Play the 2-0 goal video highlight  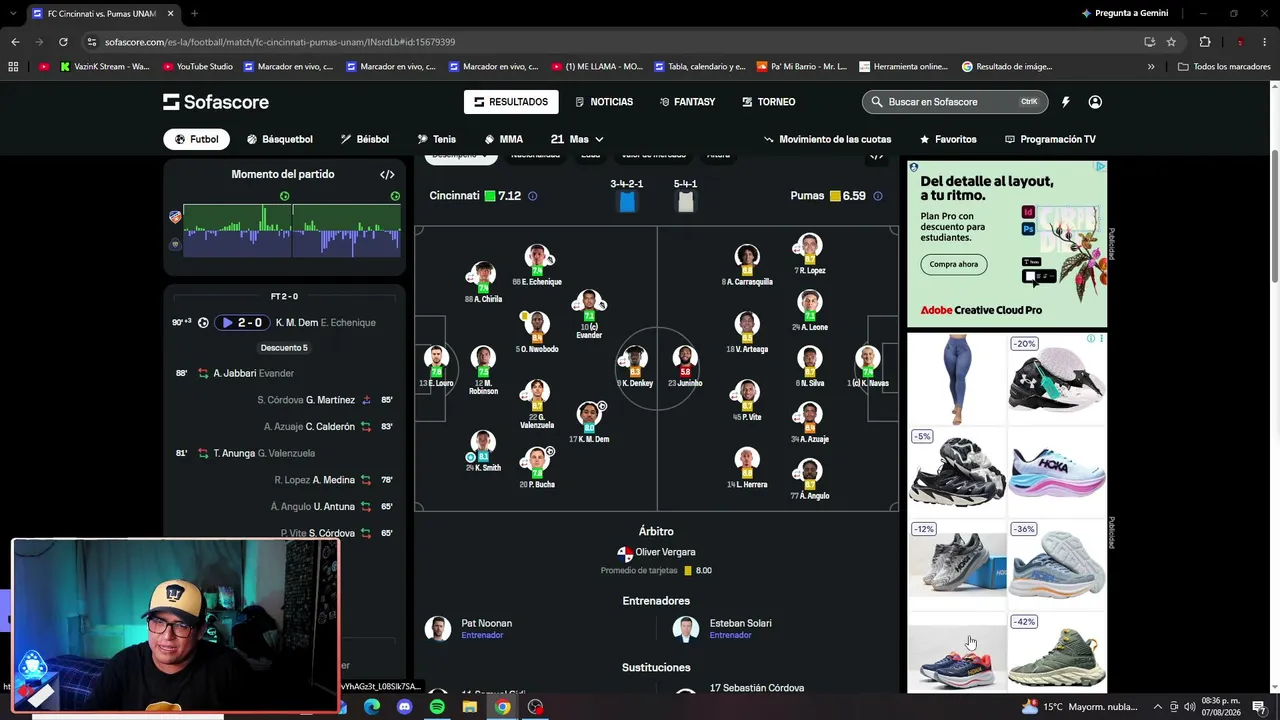point(241,323)
